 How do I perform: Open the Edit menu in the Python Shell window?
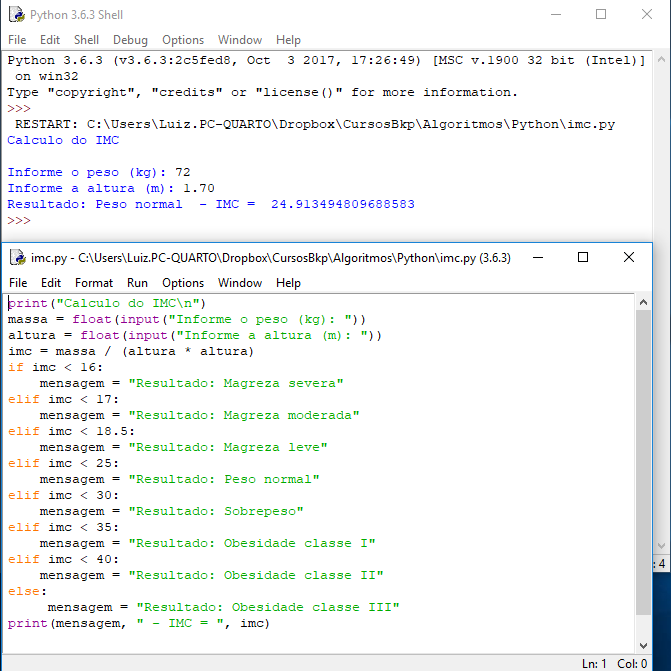pyautogui.click(x=50, y=40)
